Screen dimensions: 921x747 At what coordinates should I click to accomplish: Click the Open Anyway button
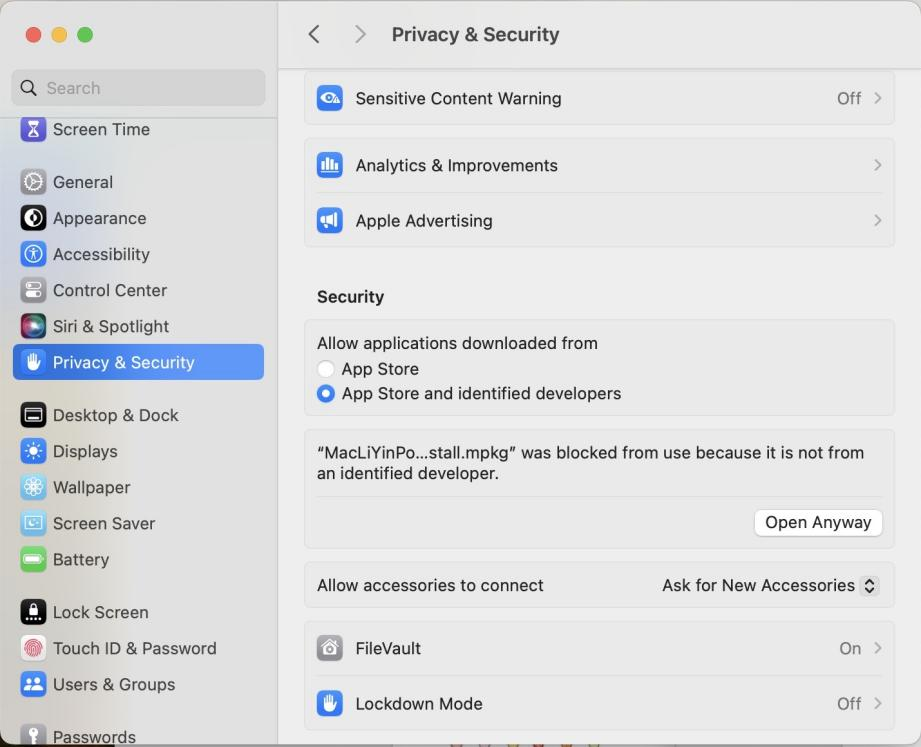tap(818, 522)
